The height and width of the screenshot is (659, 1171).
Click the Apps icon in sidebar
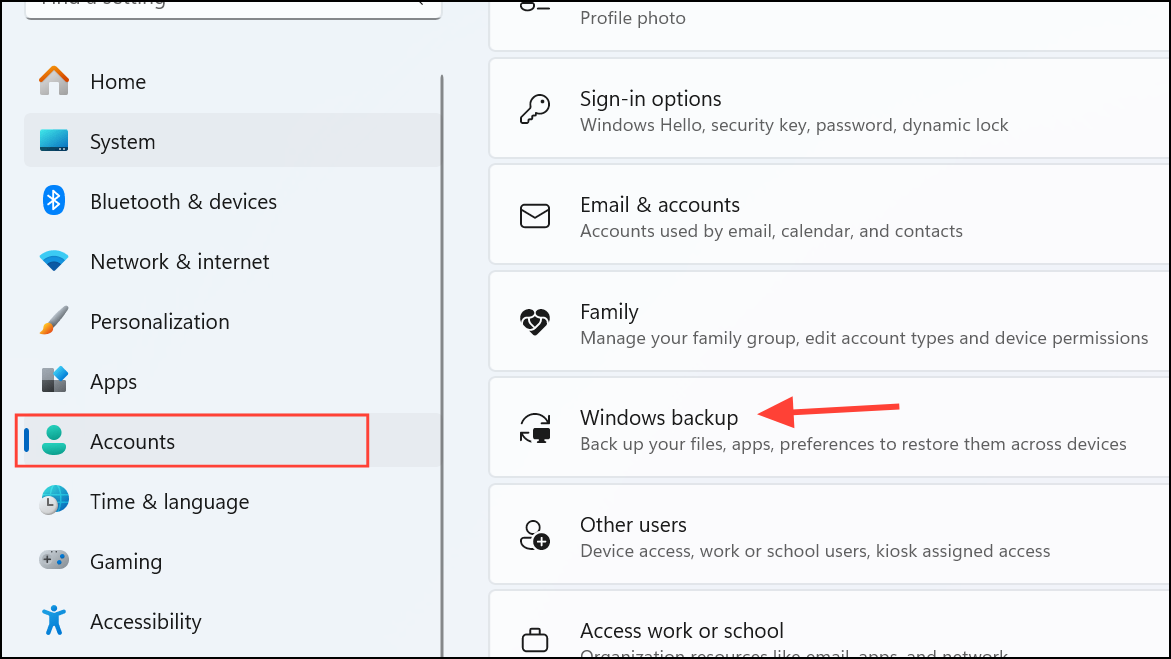click(54, 381)
